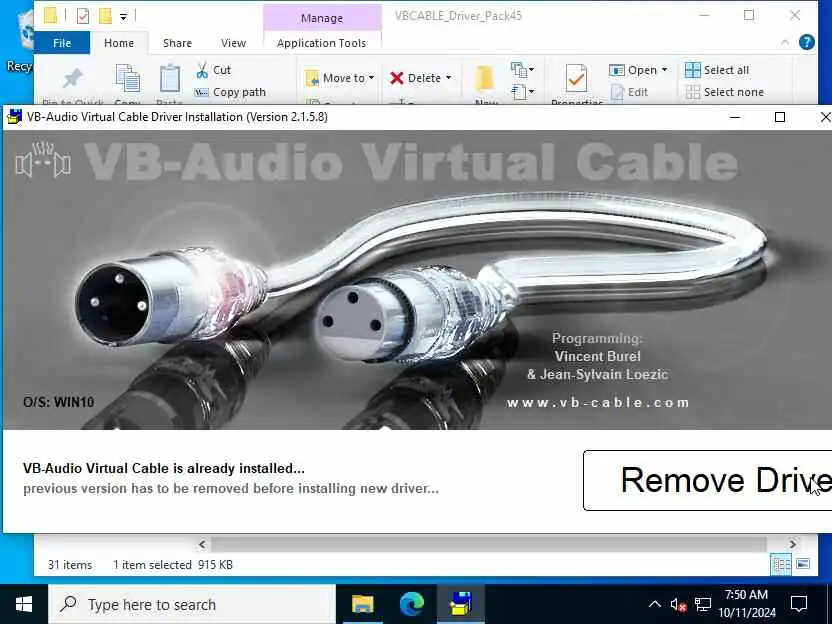Click Select none in the ribbon

tap(725, 92)
